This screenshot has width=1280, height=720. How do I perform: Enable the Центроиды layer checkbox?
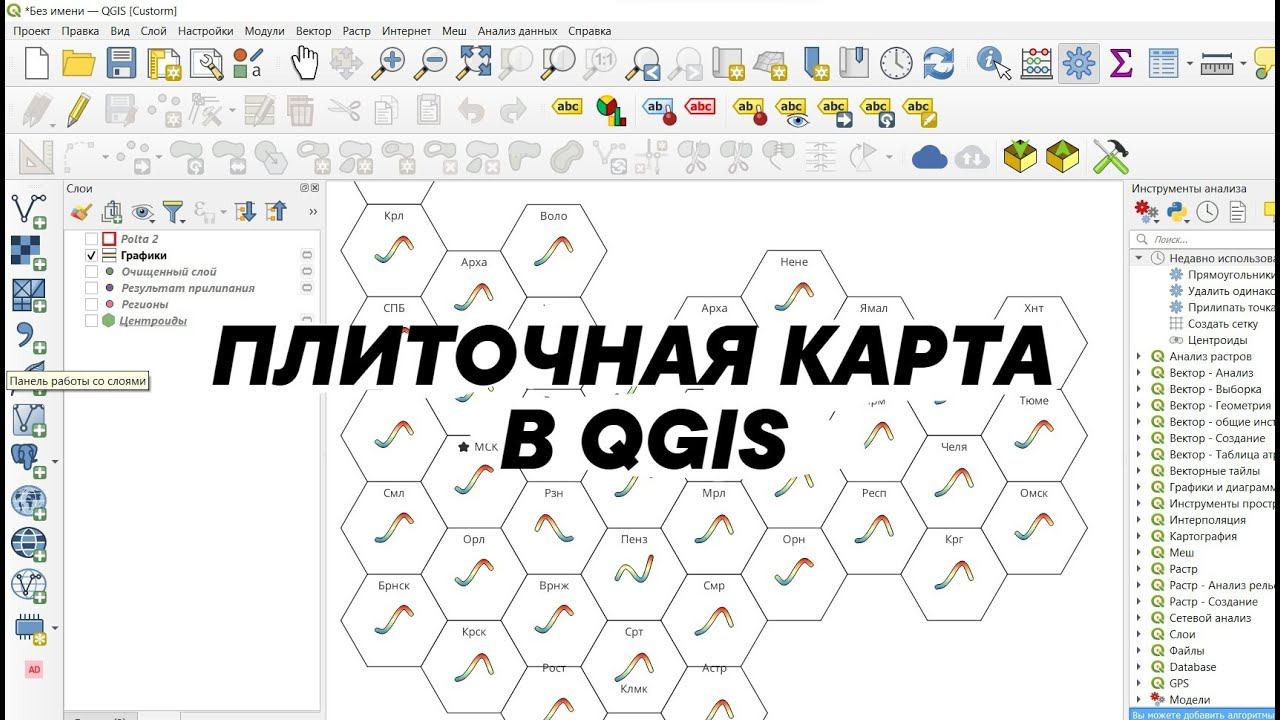(x=91, y=321)
